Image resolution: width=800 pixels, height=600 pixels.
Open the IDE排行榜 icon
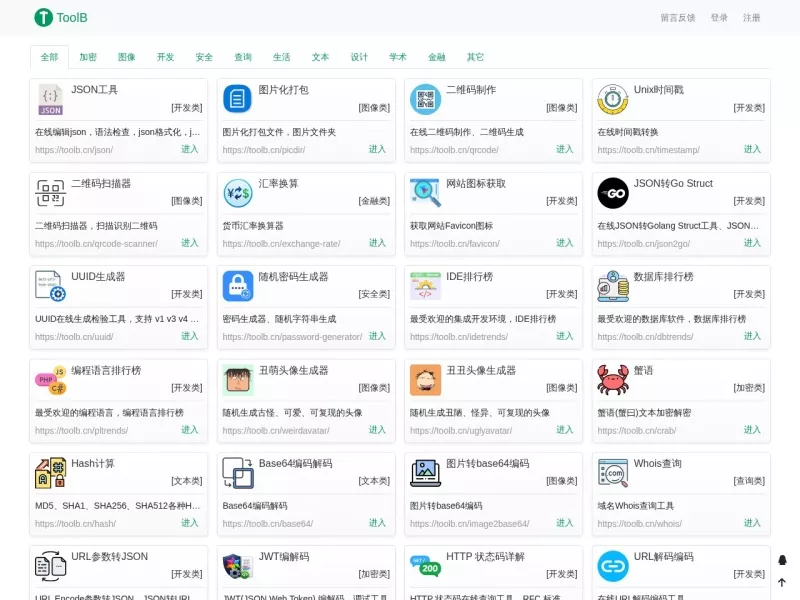point(425,286)
